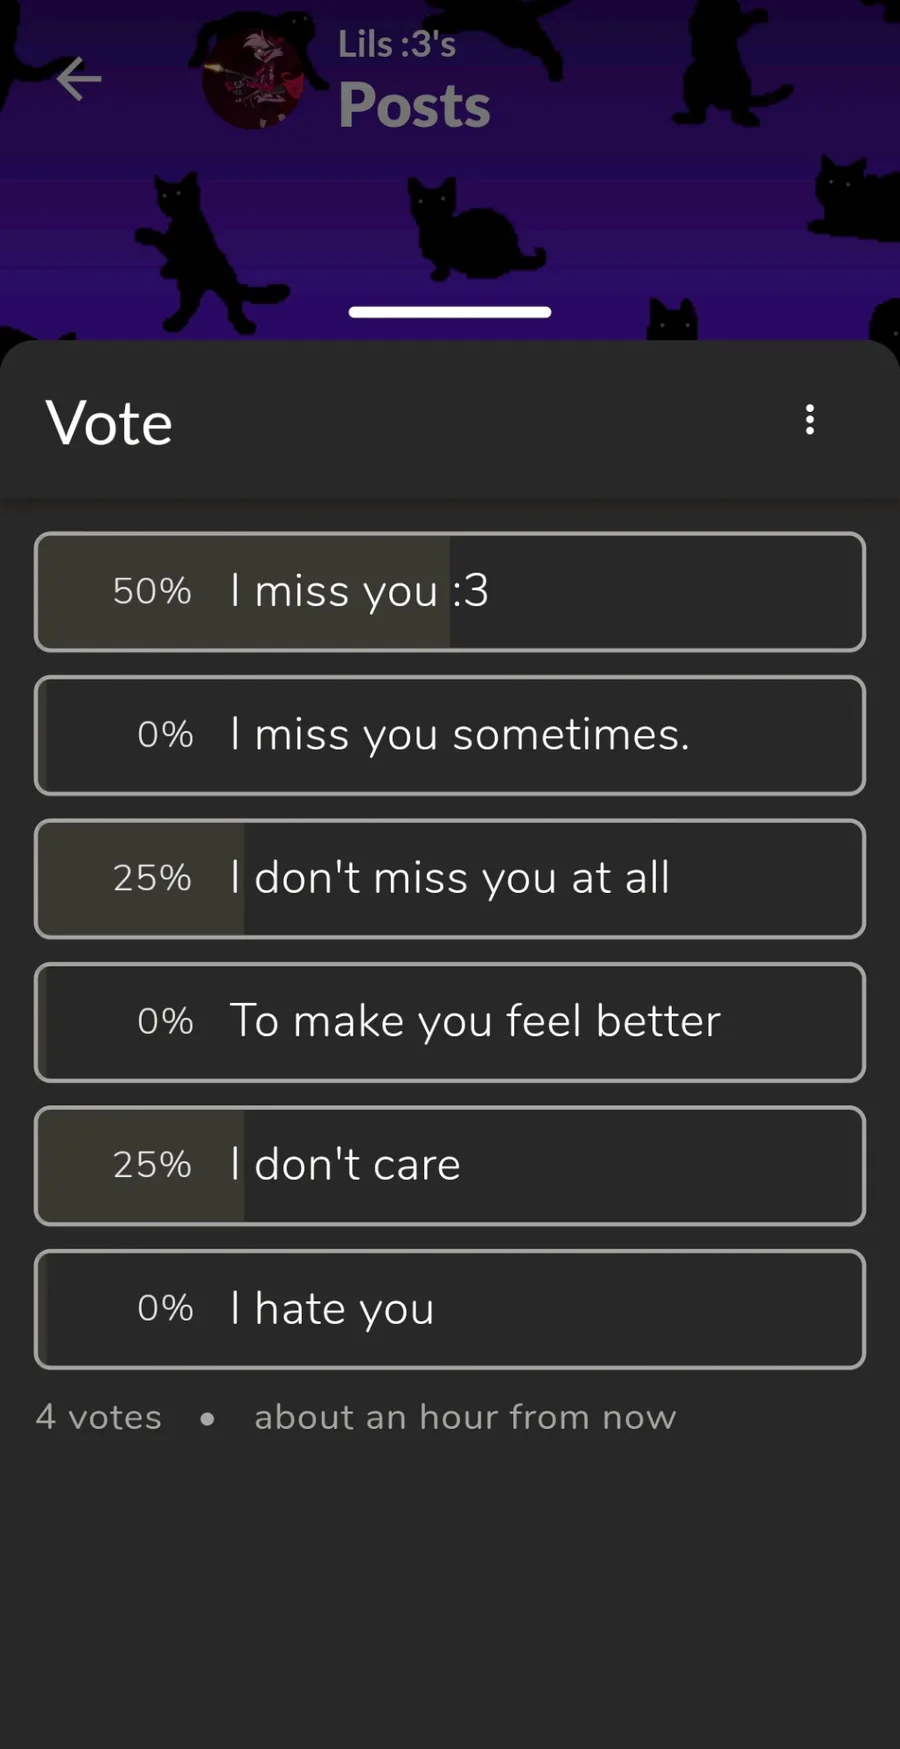This screenshot has width=900, height=1749.
Task: Click the 0% label beside "I miss you sometimes."
Action: (x=165, y=735)
